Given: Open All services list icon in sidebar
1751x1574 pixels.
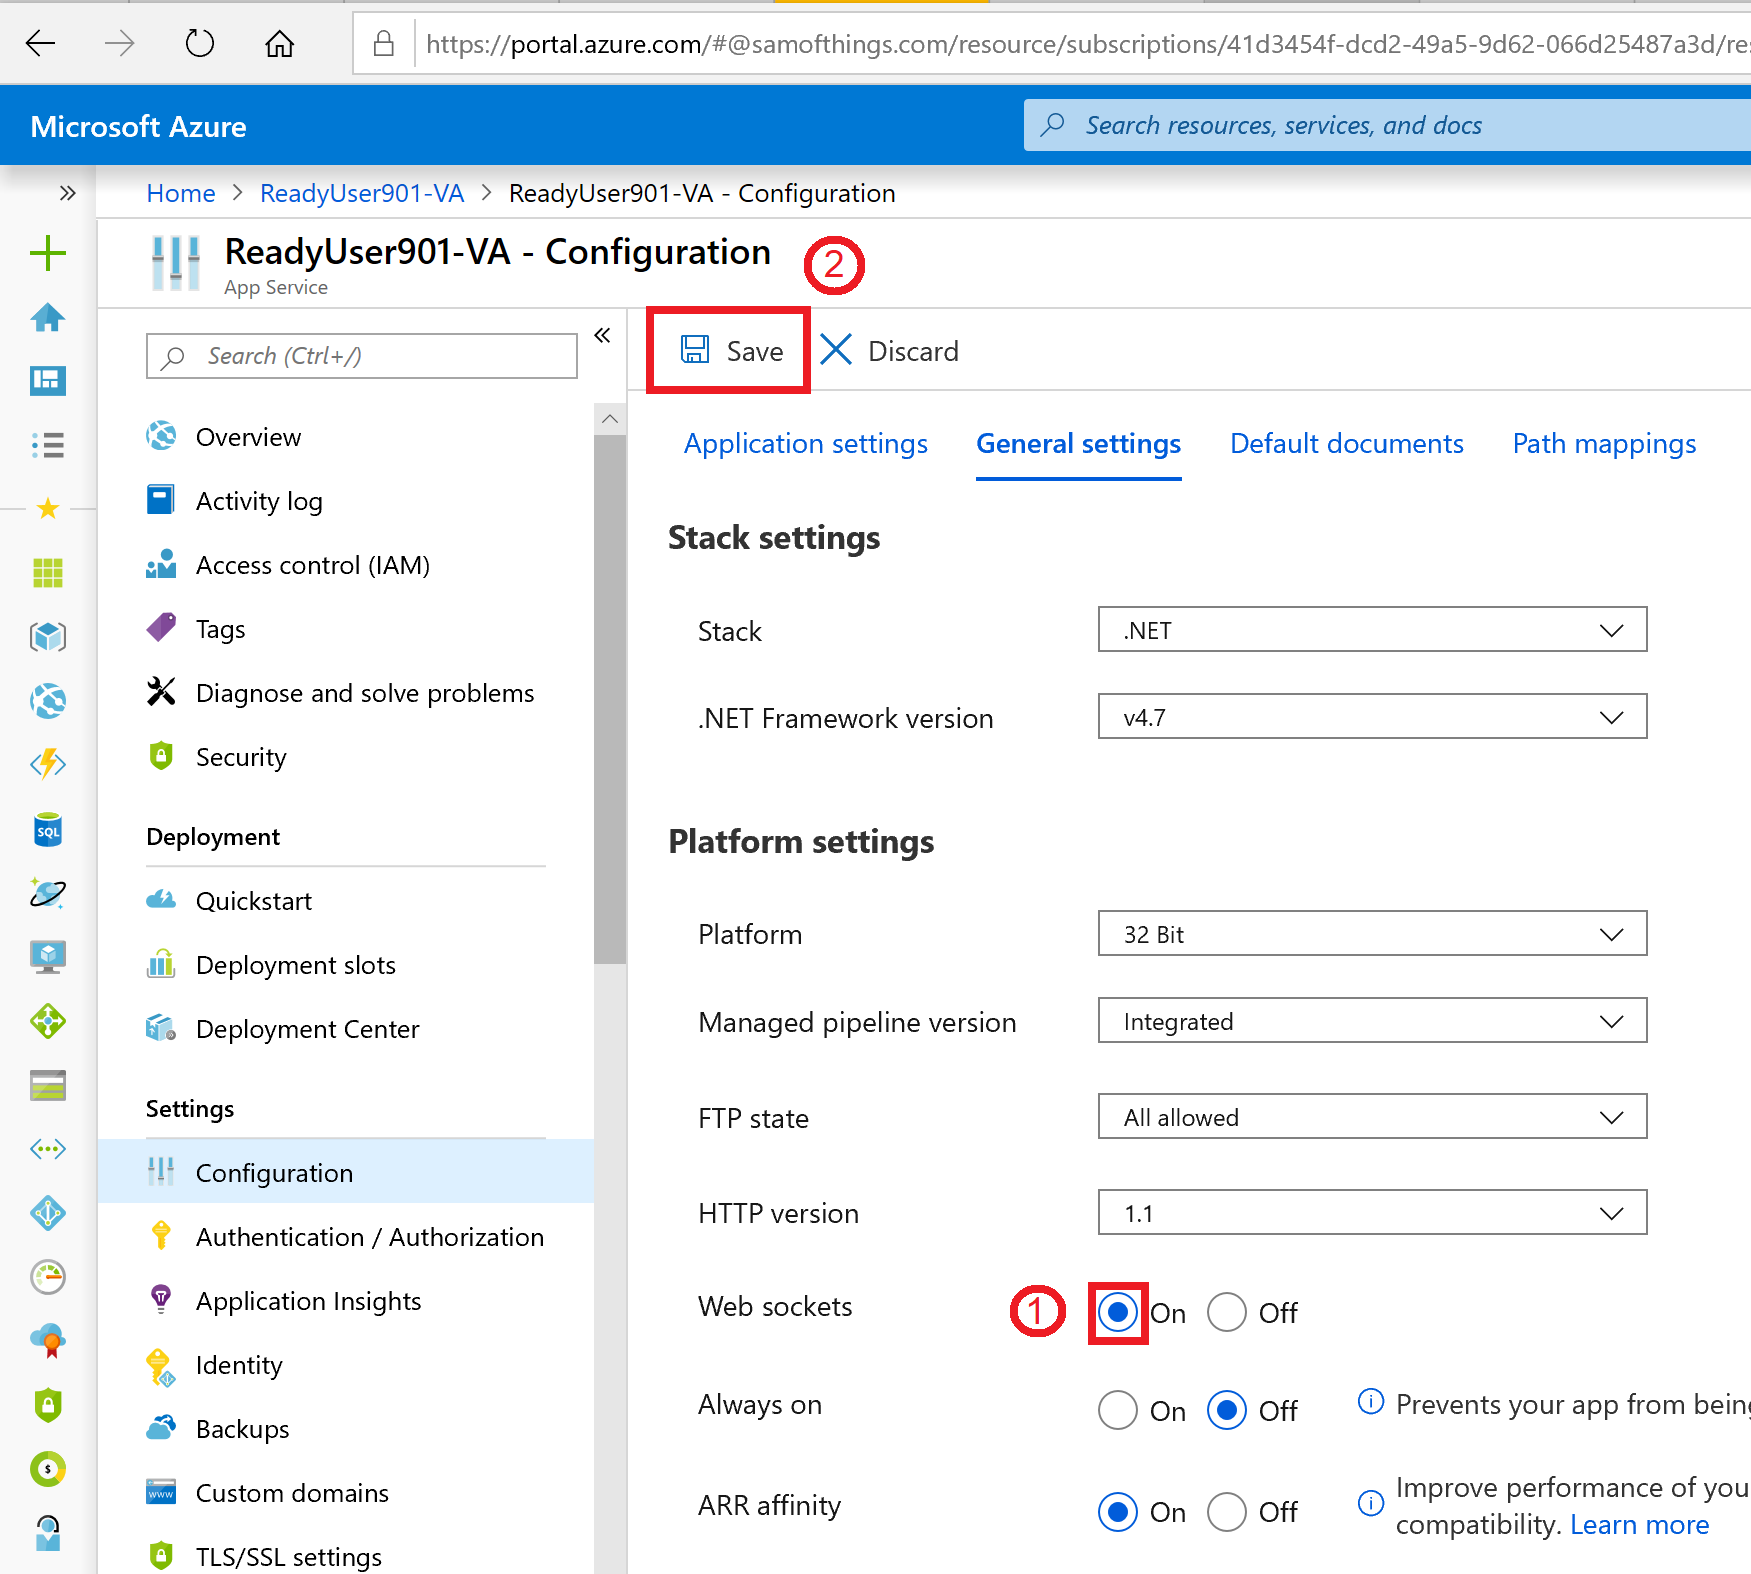Looking at the screenshot, I should (48, 444).
